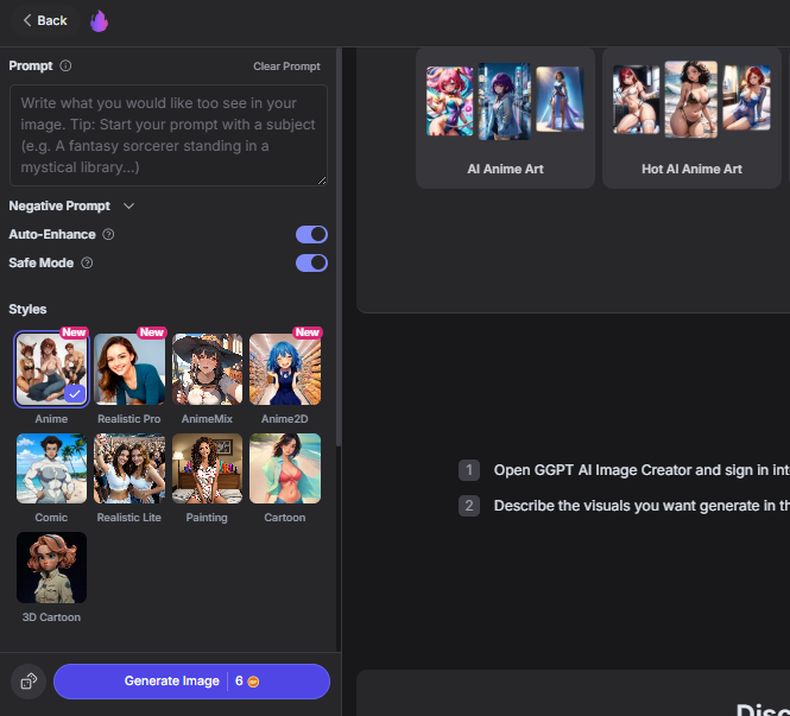Open the Hot AI Anime Art category card
The width and height of the screenshot is (790, 716).
pyautogui.click(x=691, y=118)
